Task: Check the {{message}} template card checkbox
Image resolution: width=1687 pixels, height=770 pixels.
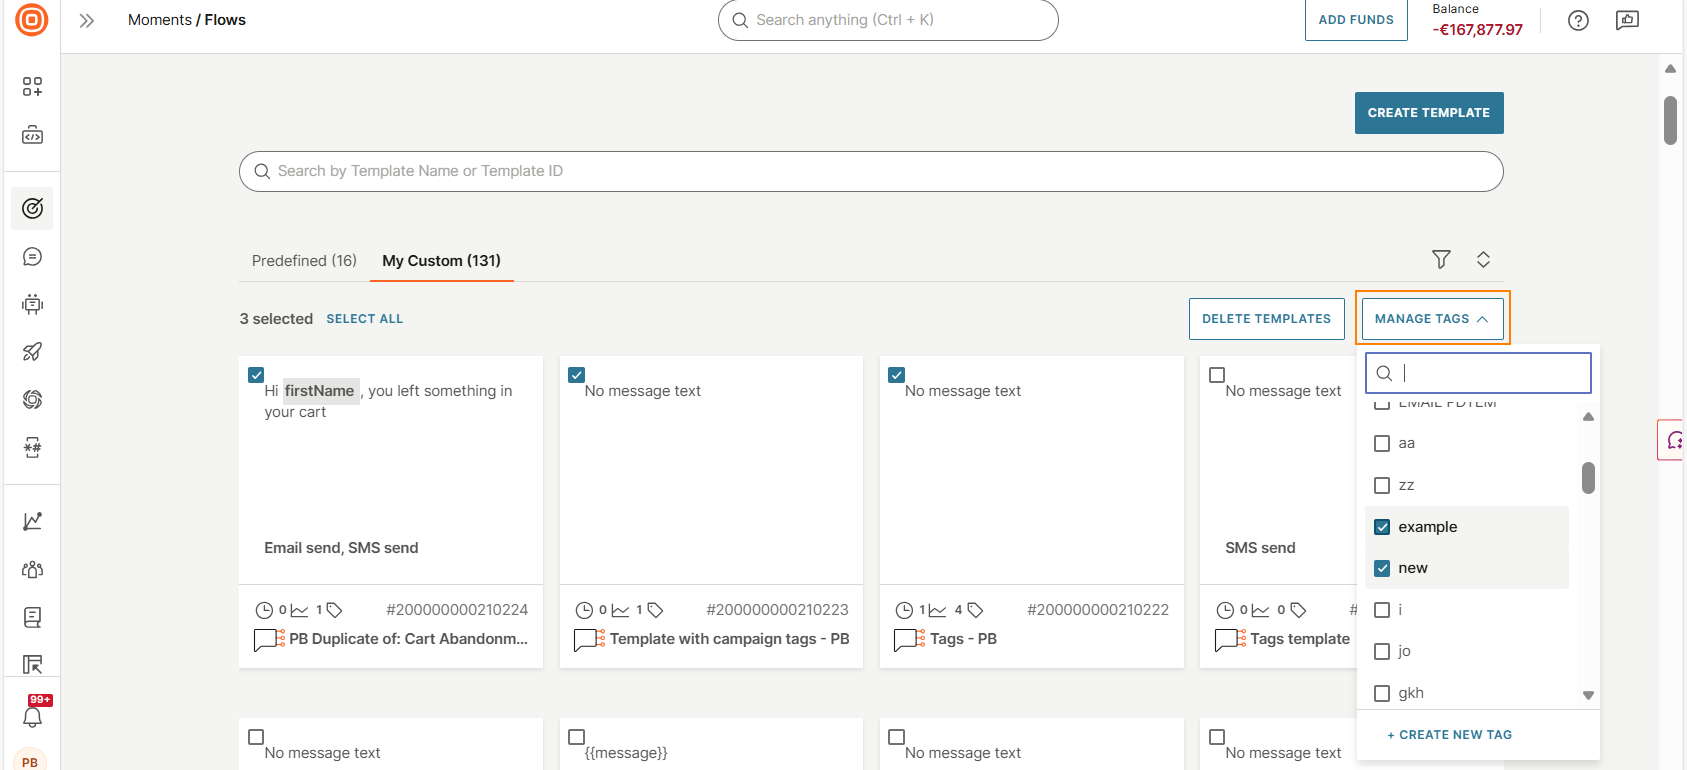Action: tap(576, 737)
